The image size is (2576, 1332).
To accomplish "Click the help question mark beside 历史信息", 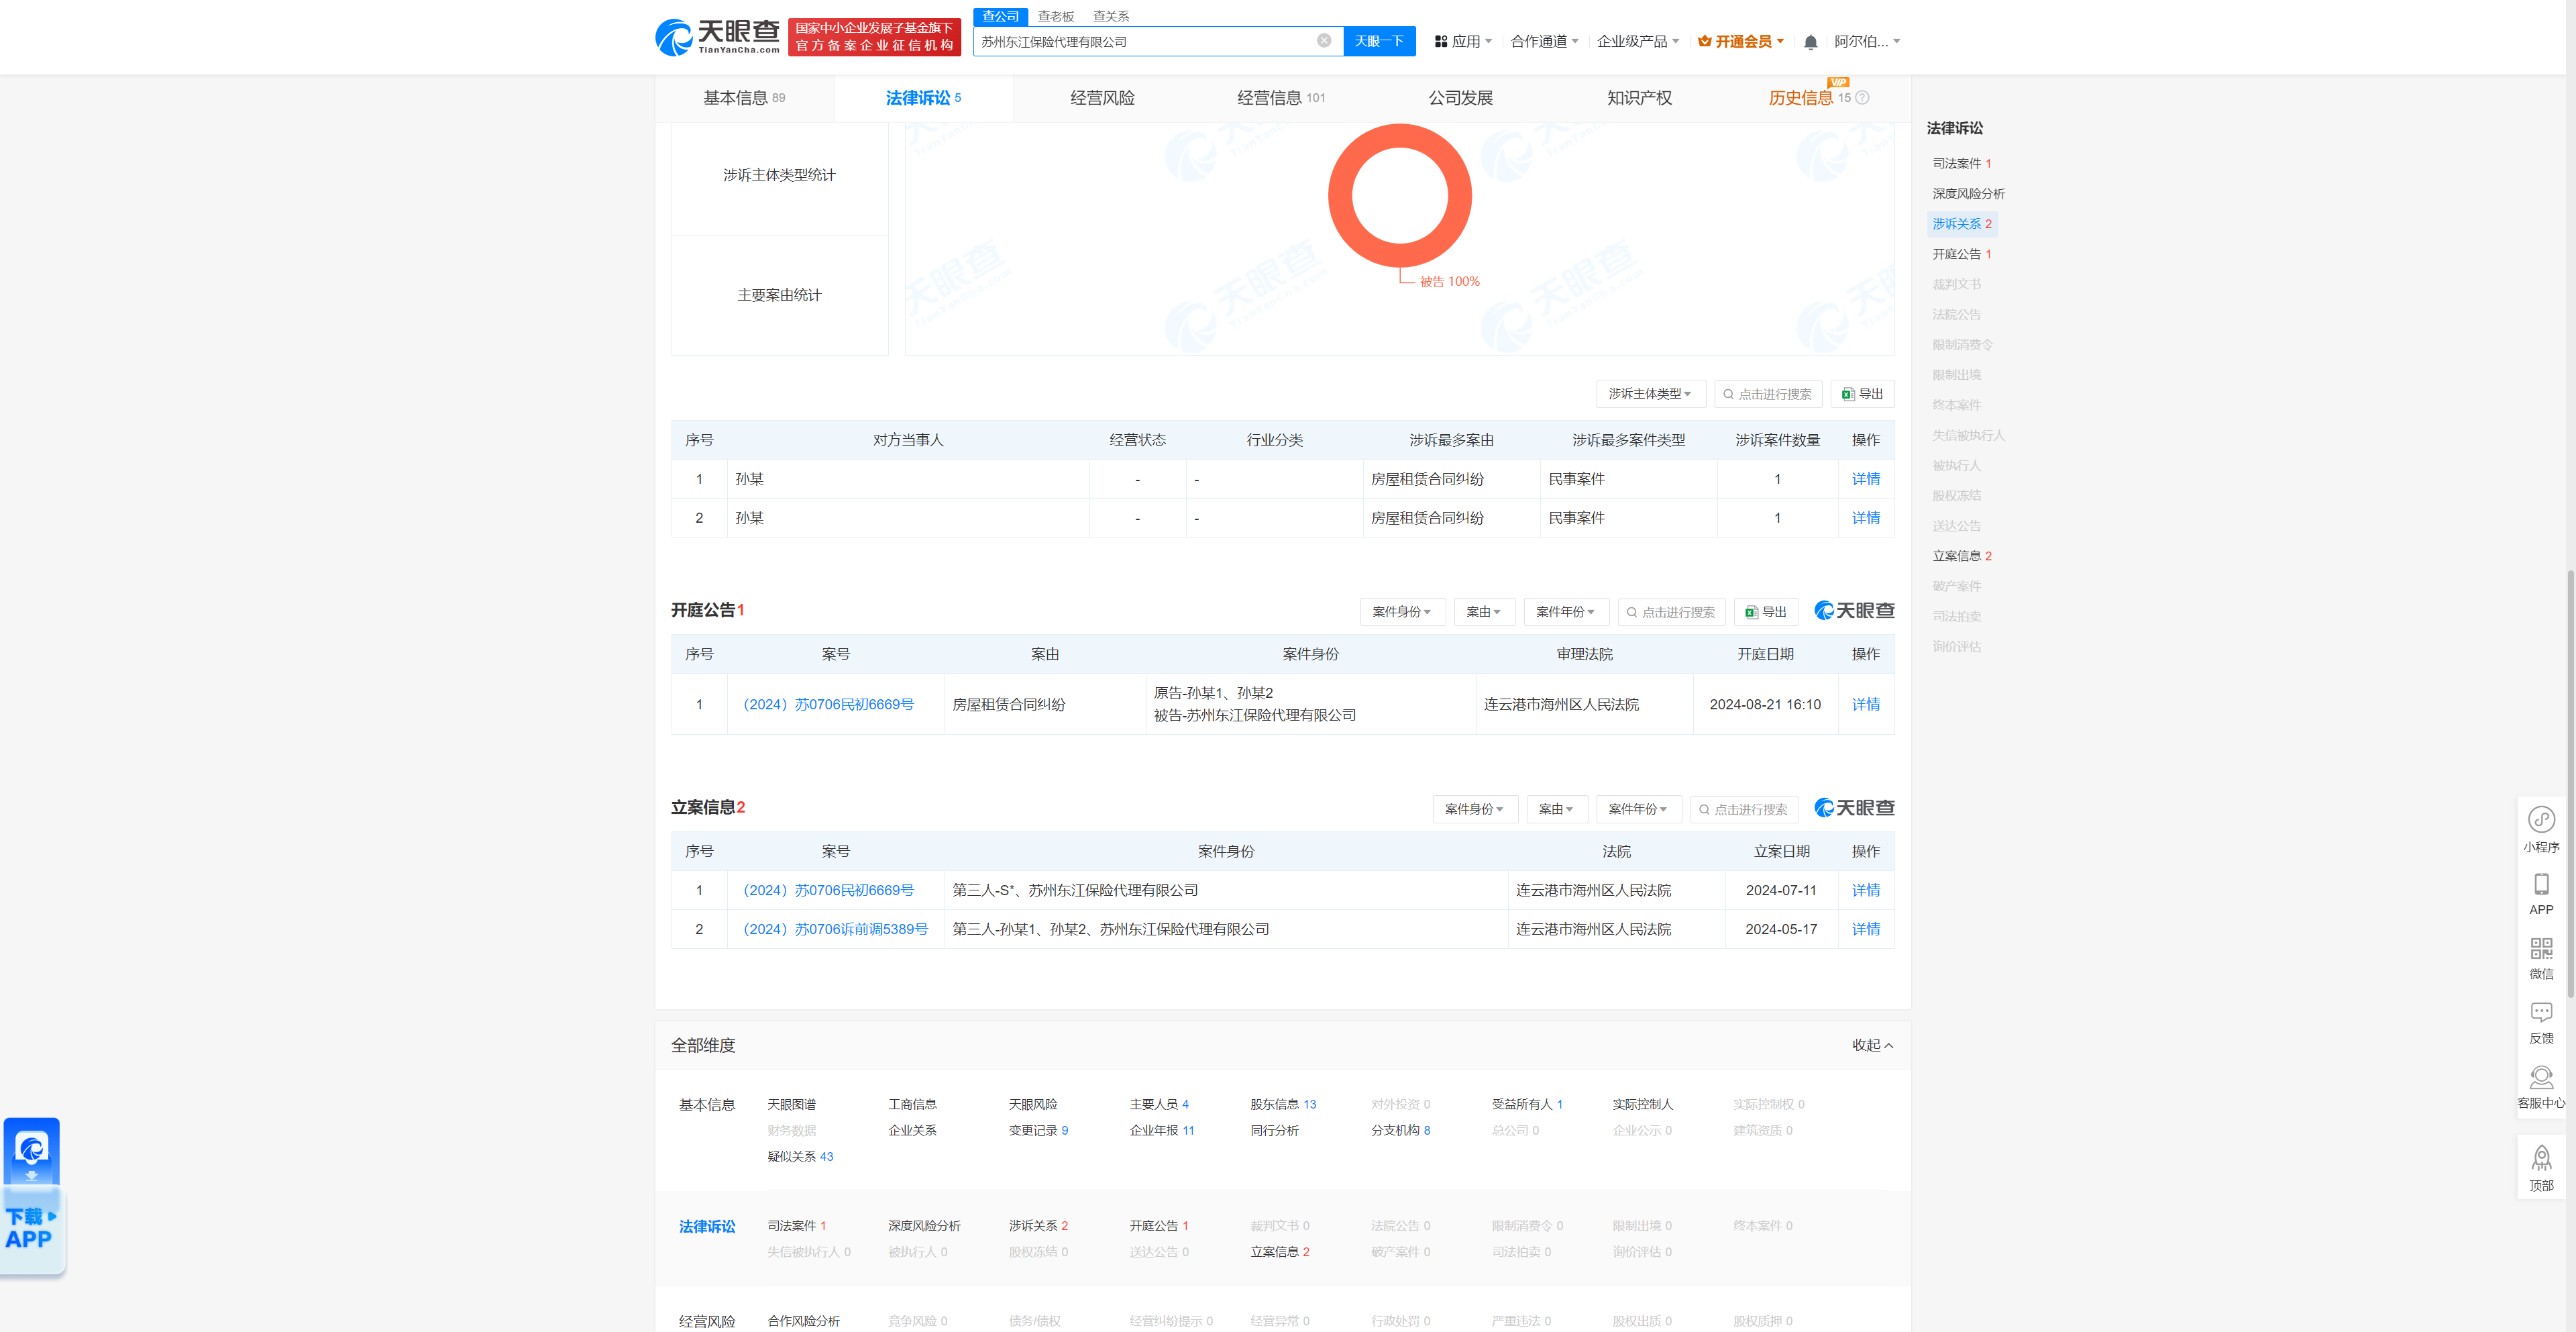I will click(x=1862, y=98).
